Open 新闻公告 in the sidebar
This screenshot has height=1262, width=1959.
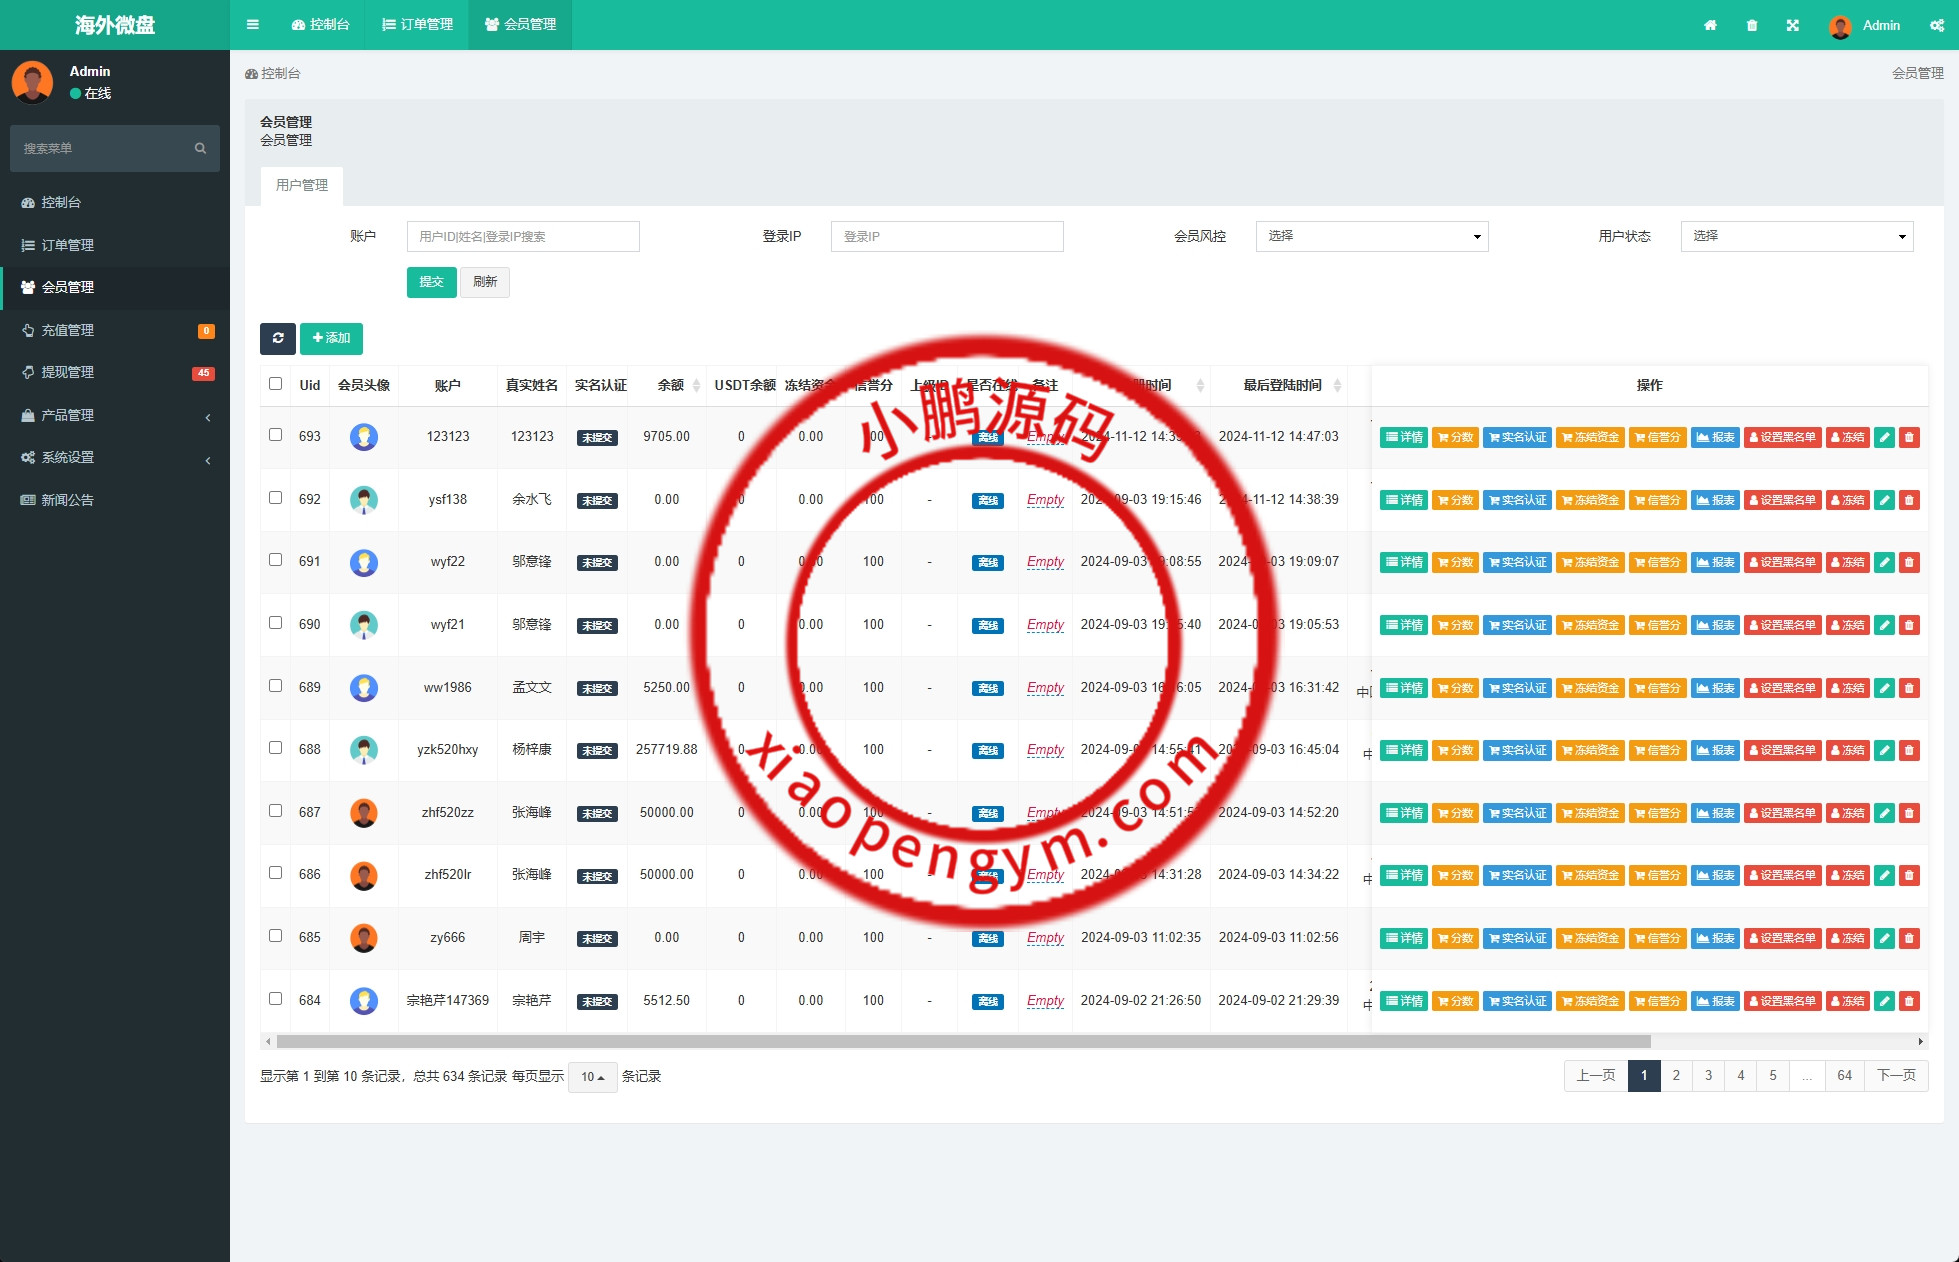[115, 500]
